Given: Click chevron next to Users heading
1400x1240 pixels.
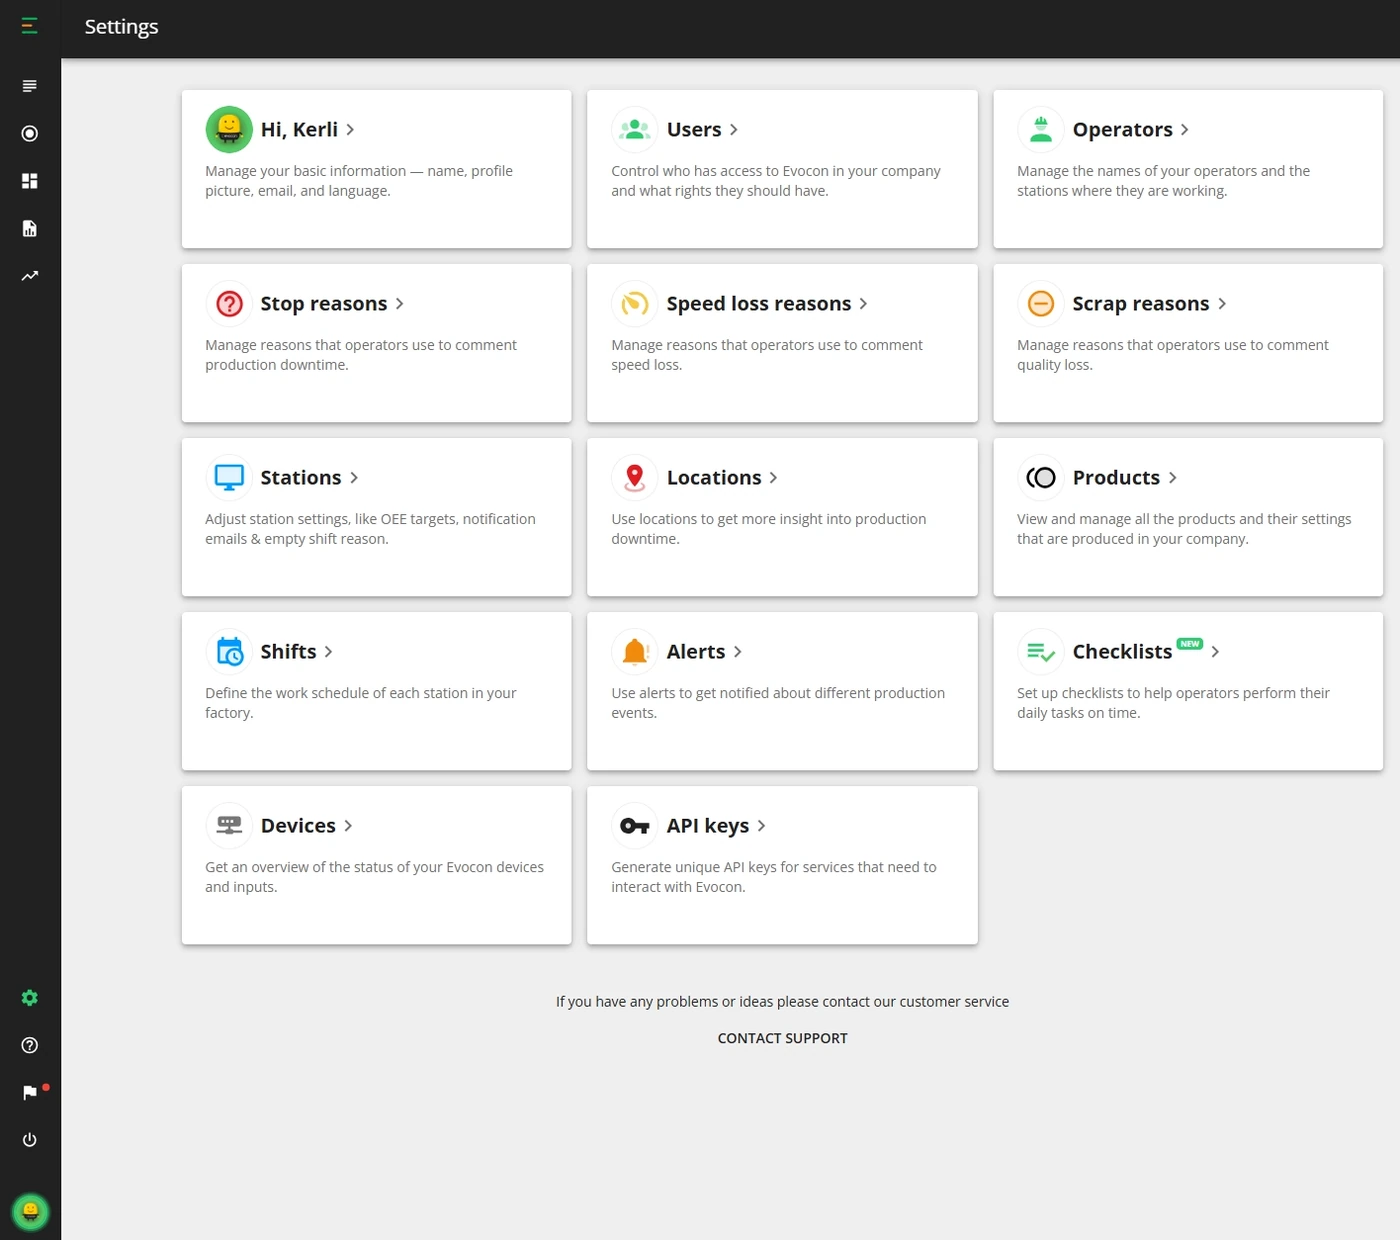Looking at the screenshot, I should coord(734,130).
